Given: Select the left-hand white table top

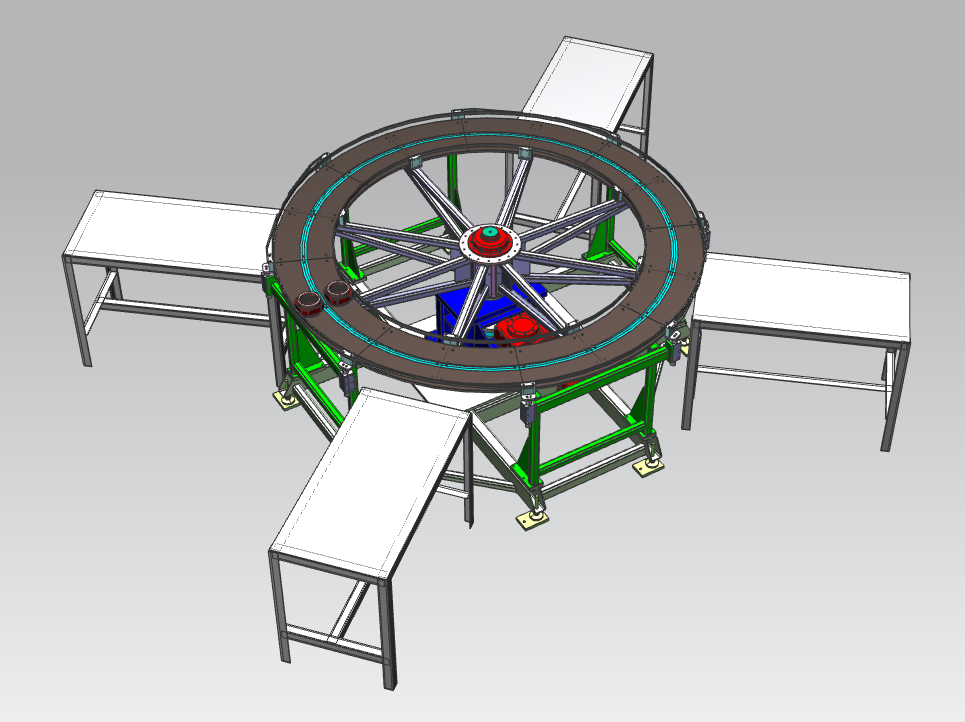Looking at the screenshot, I should (170, 233).
